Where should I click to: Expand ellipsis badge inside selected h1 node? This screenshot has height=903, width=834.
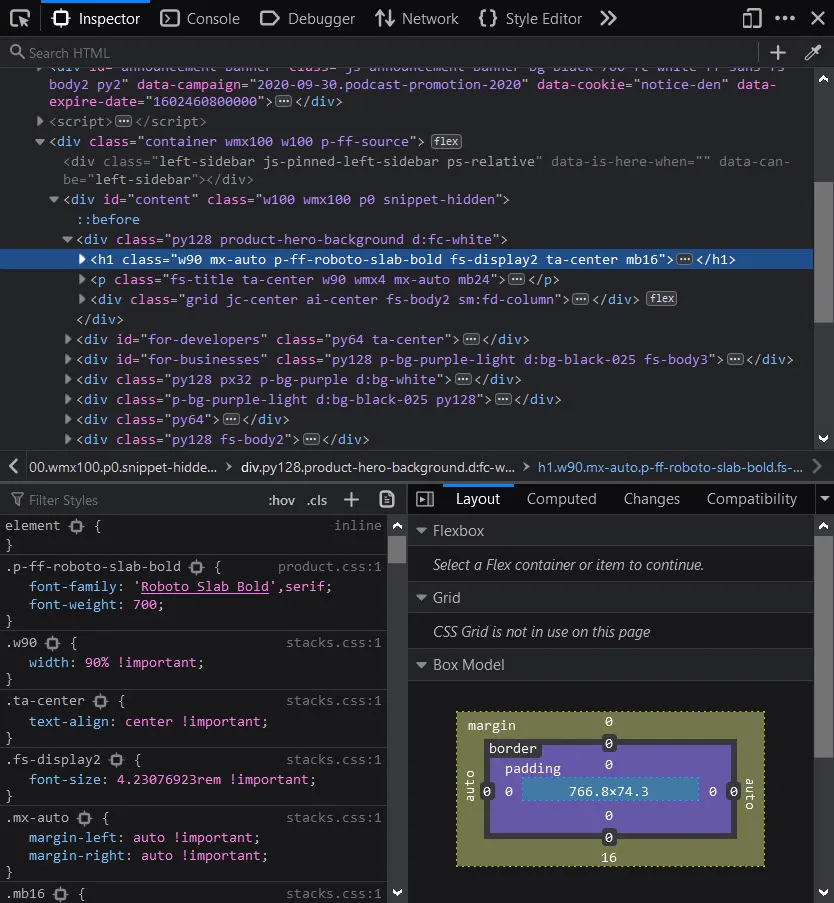coord(684,259)
